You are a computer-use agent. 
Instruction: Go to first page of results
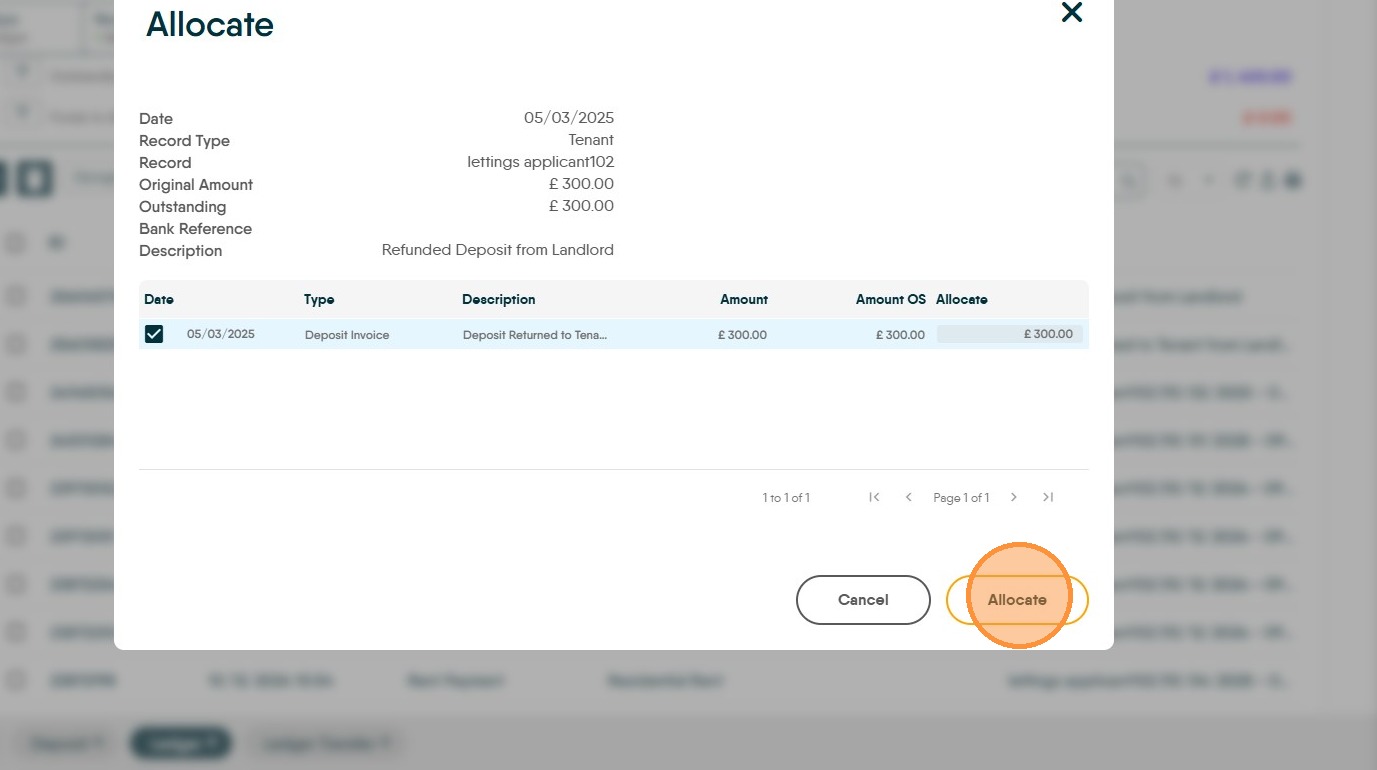pos(874,497)
